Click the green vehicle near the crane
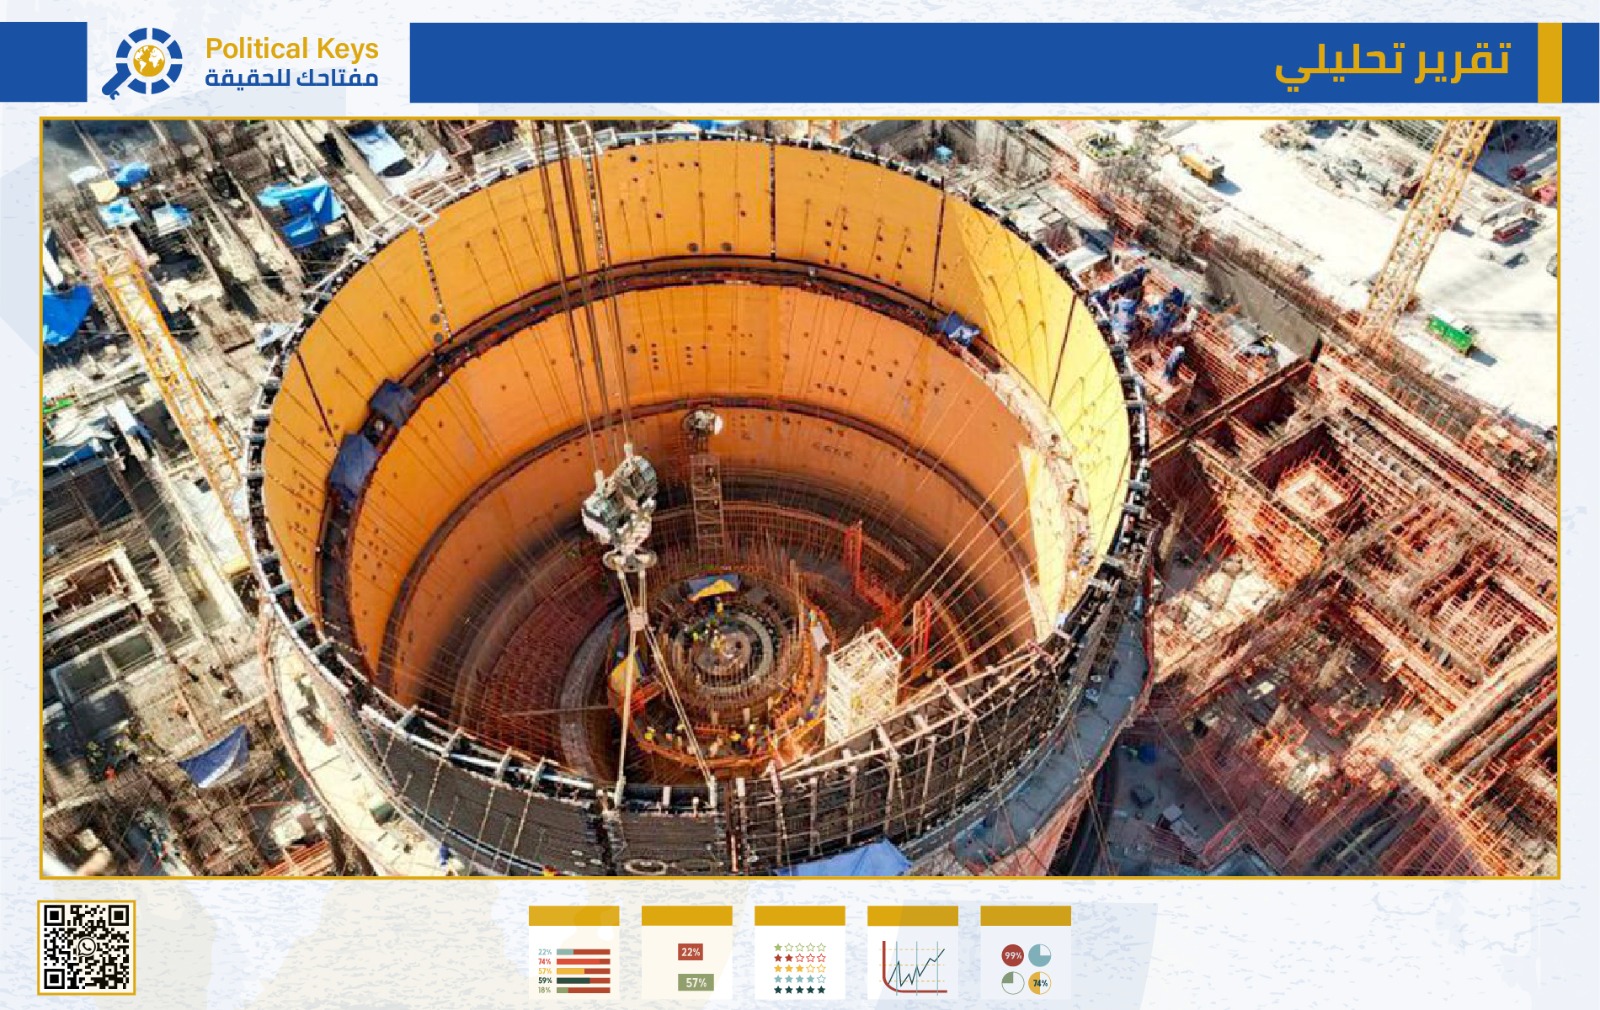The width and height of the screenshot is (1600, 1010). [x=1452, y=333]
